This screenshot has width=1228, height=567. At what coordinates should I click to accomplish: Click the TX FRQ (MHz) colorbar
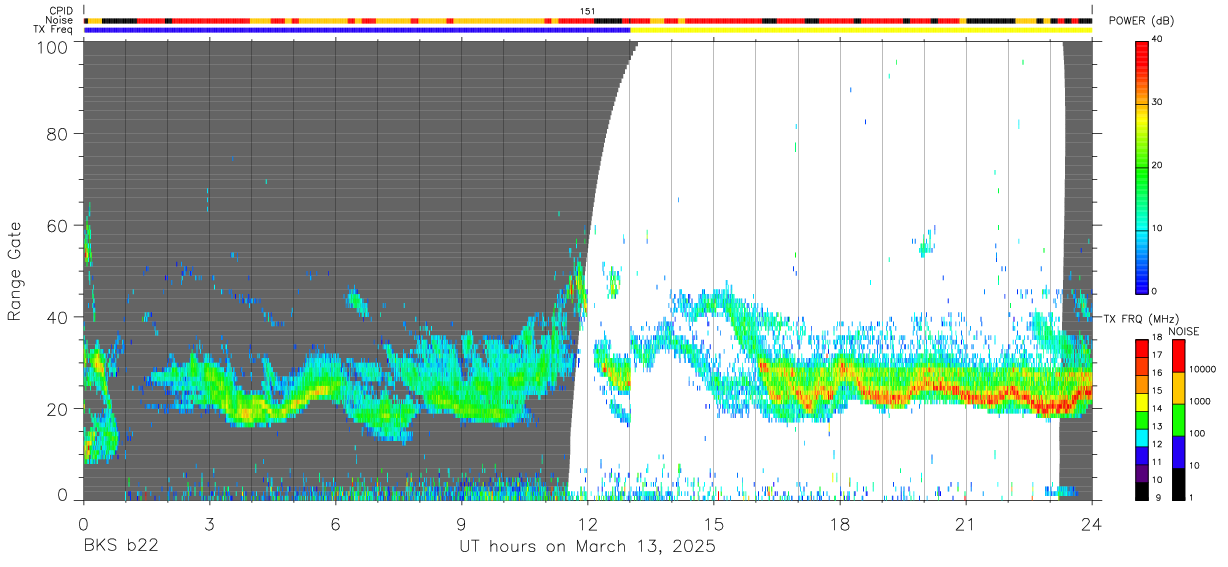(1142, 420)
